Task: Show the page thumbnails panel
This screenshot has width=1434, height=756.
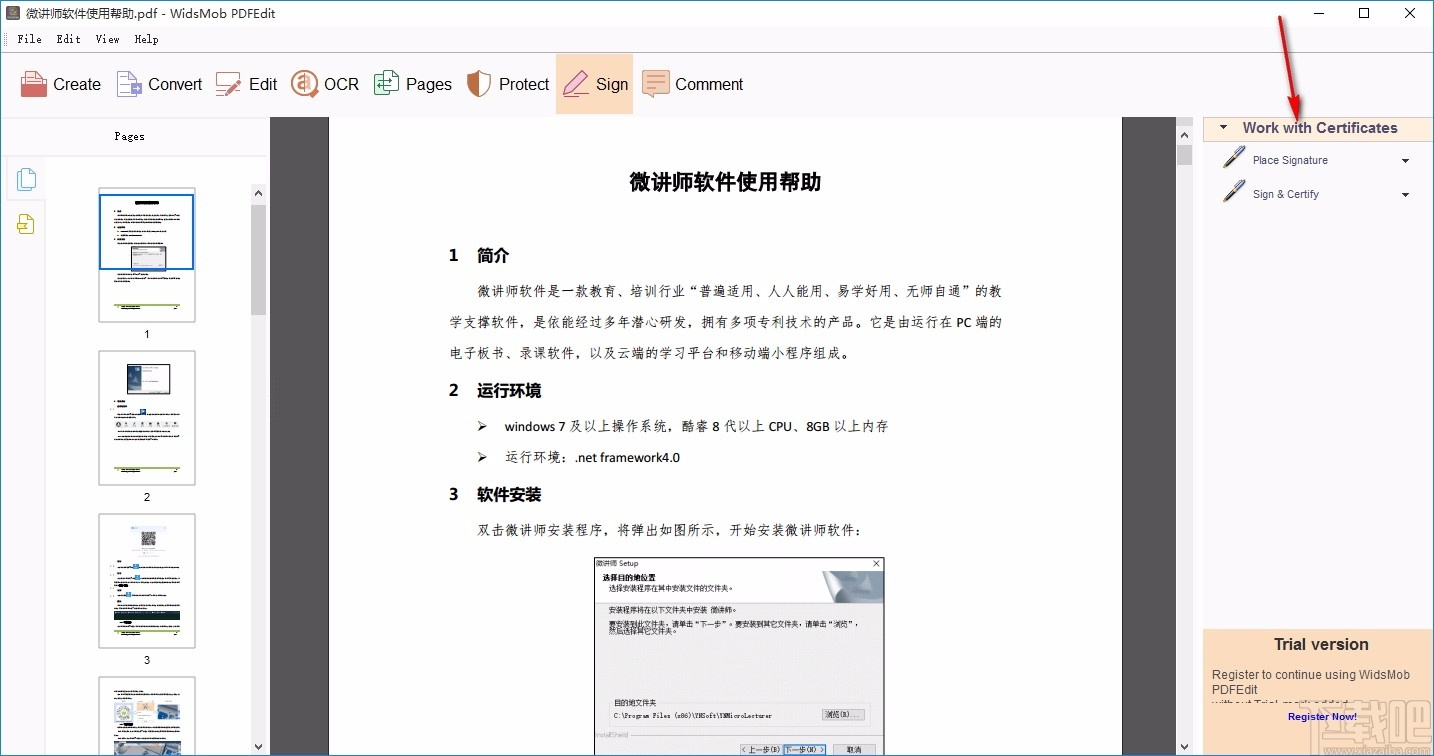Action: 26,178
